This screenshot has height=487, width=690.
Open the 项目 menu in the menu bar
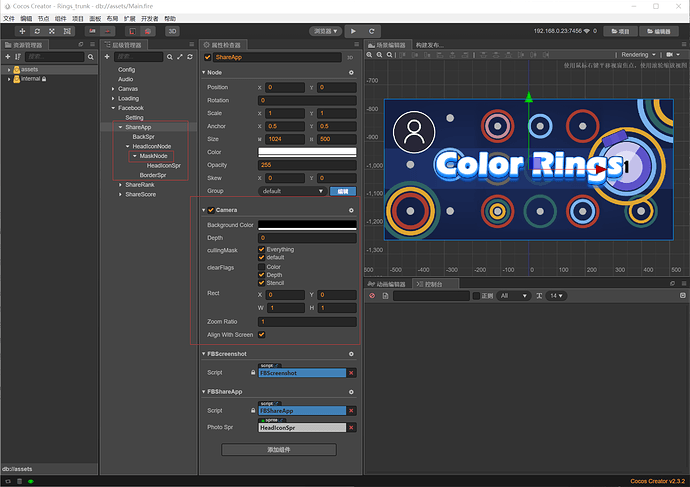pyautogui.click(x=78, y=18)
